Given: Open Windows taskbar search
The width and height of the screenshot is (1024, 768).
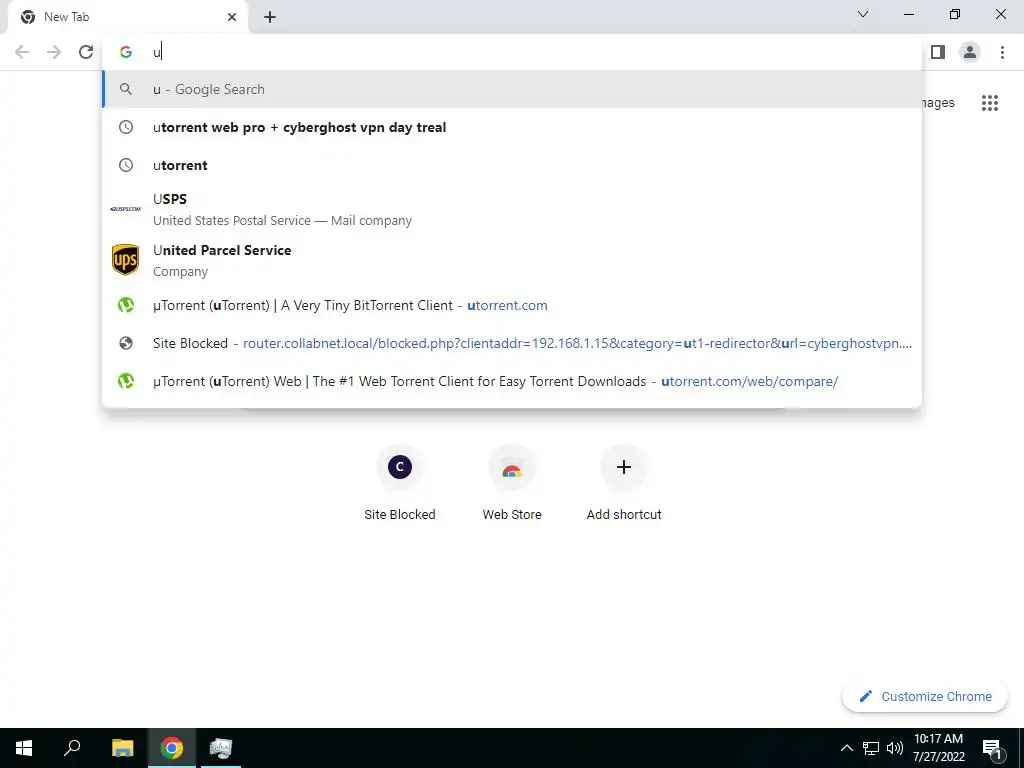Looking at the screenshot, I should click(72, 748).
